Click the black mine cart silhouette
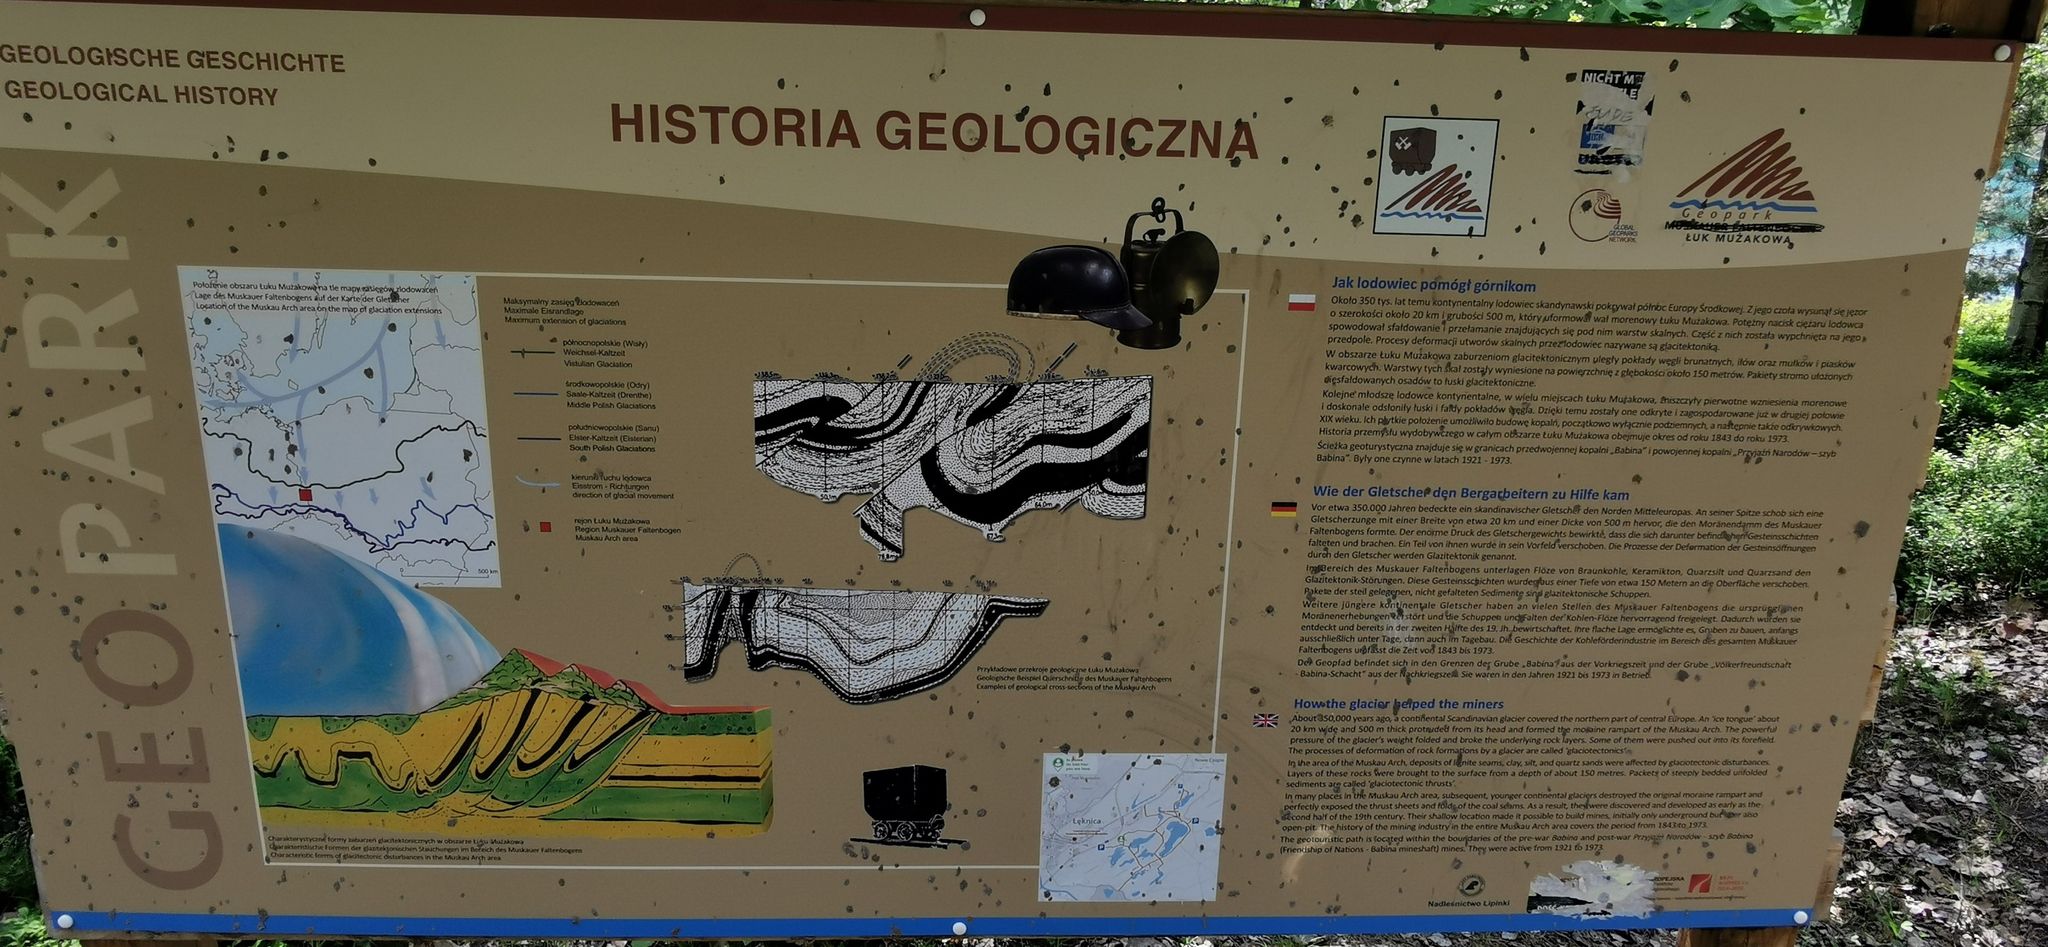The image size is (2048, 947). (x=905, y=805)
